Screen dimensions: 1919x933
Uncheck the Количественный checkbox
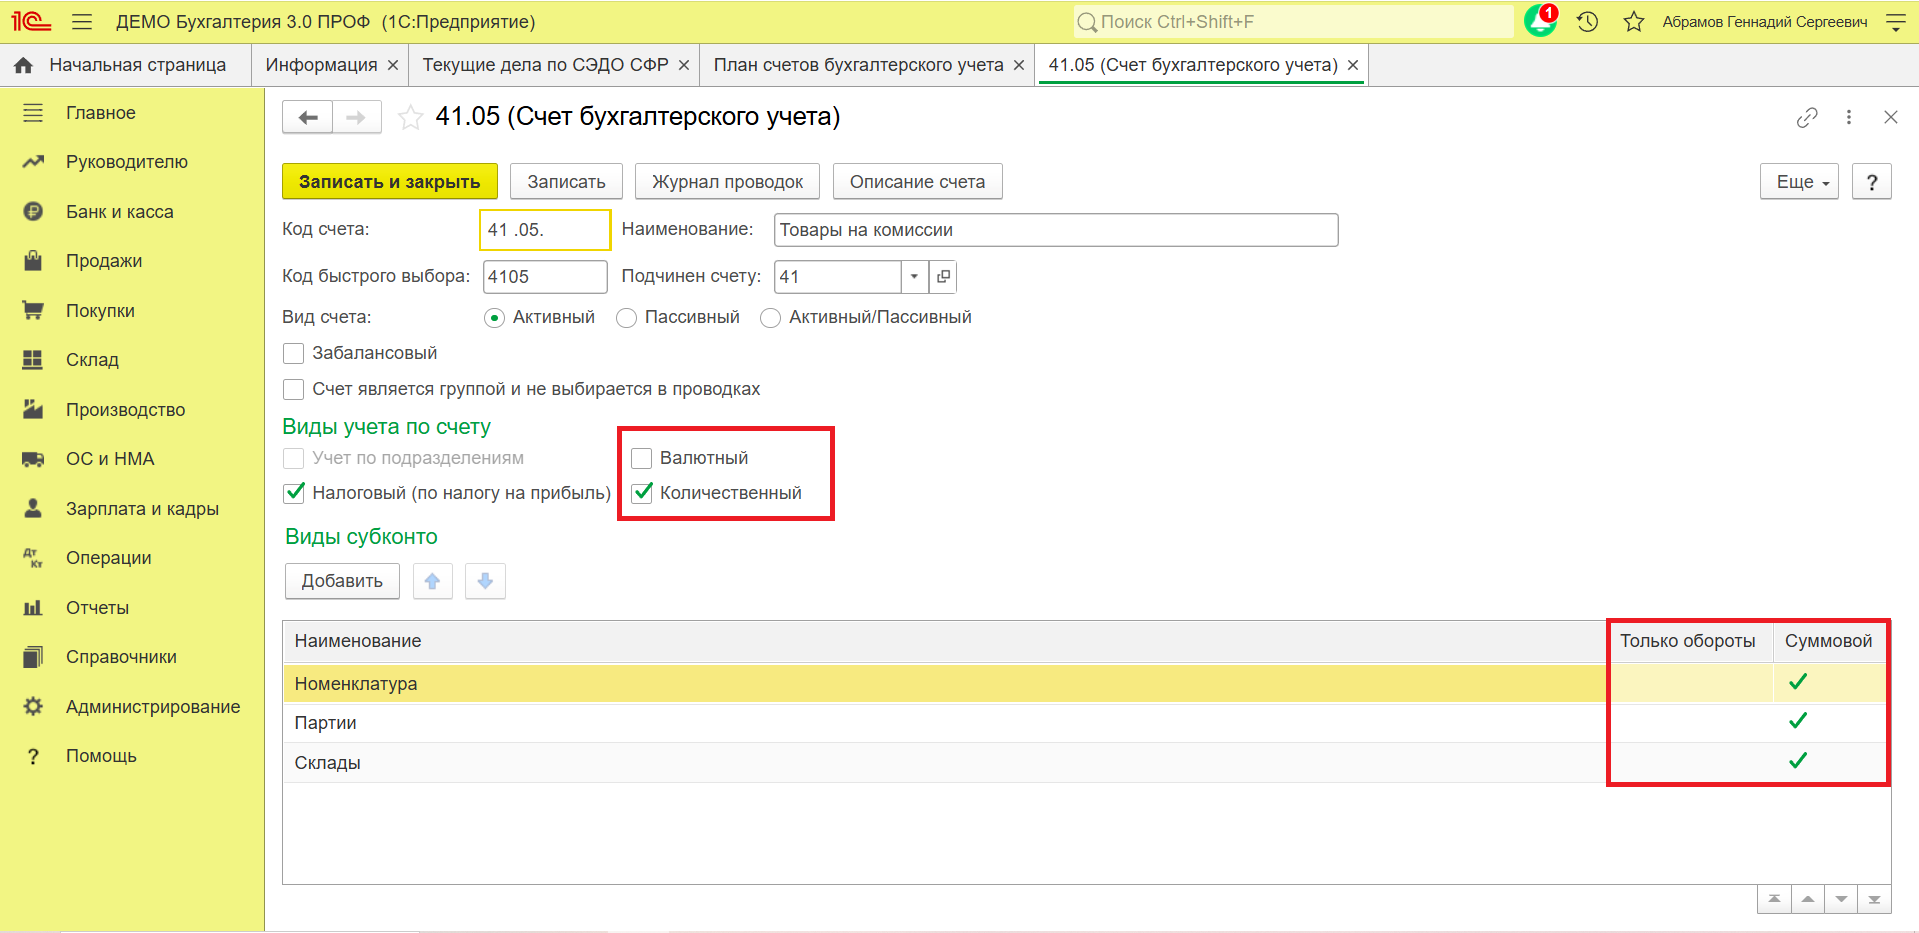tap(642, 493)
